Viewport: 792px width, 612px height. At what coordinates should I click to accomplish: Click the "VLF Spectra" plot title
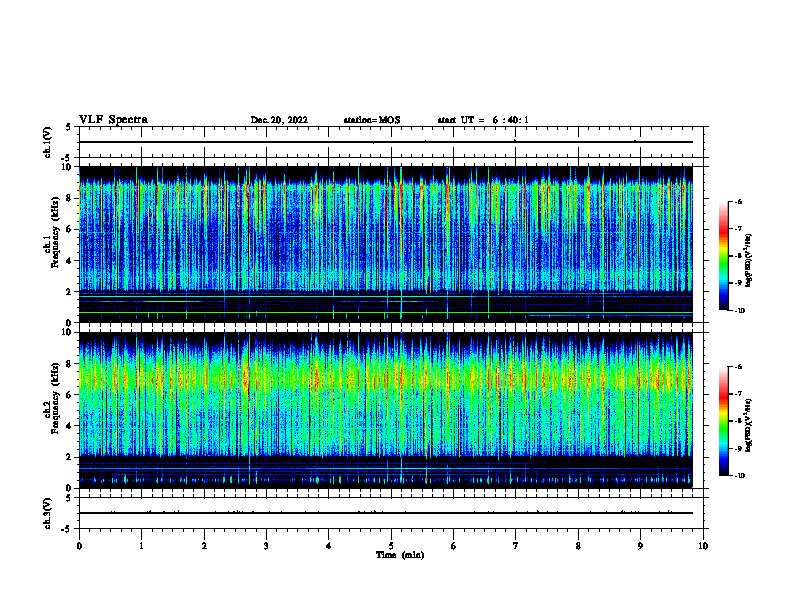[x=113, y=120]
